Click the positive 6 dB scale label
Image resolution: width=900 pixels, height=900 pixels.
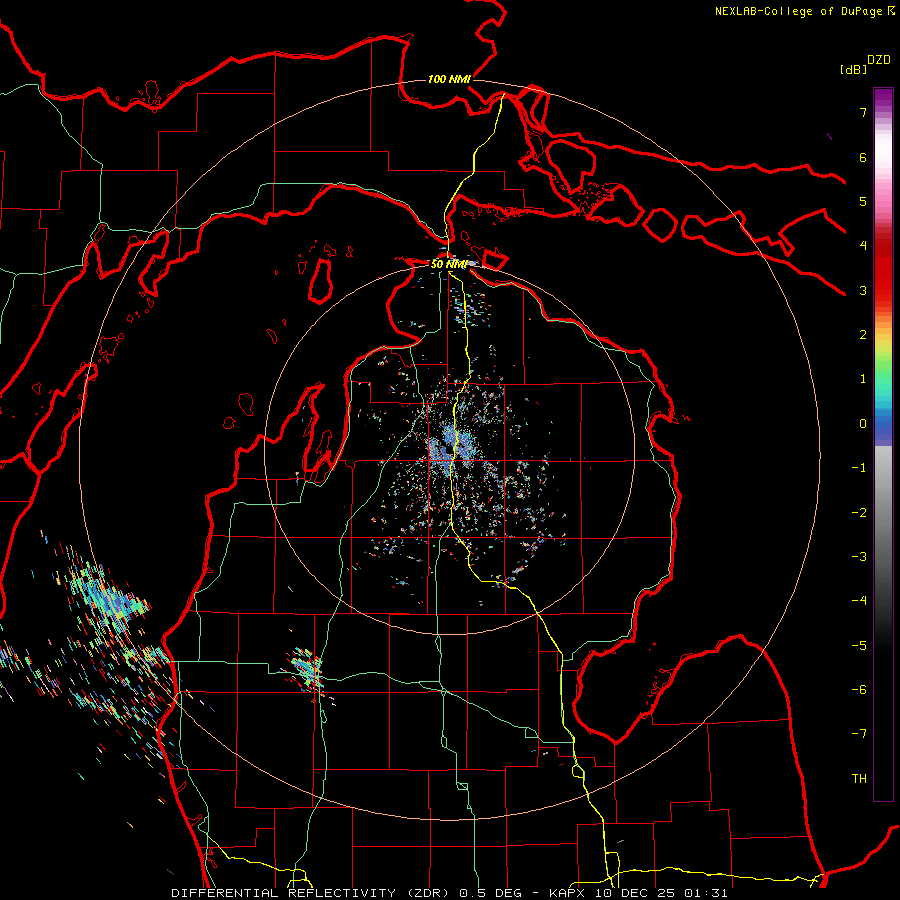point(863,157)
